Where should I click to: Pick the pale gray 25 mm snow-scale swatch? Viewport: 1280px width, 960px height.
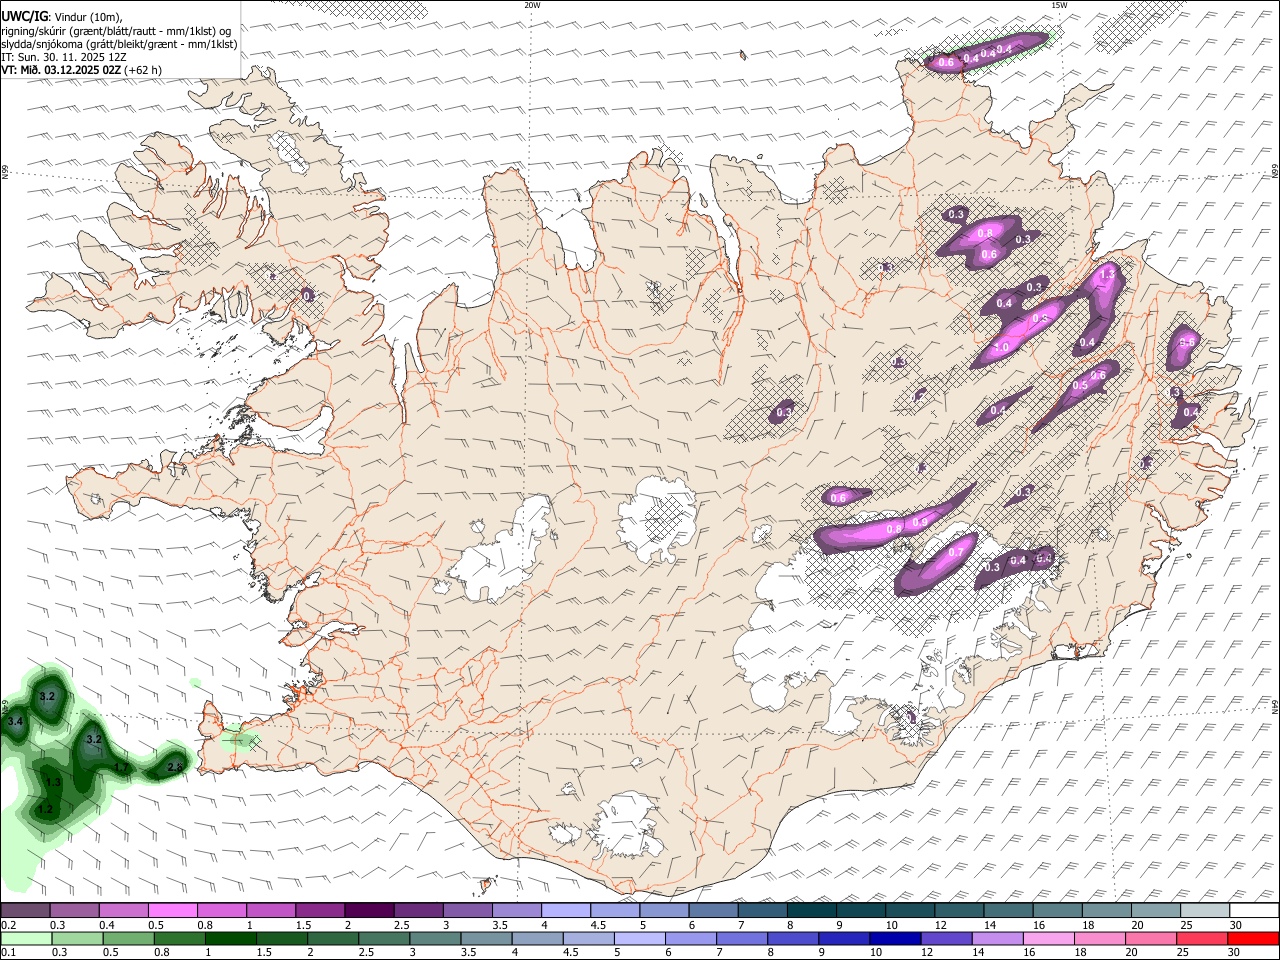point(1205,911)
